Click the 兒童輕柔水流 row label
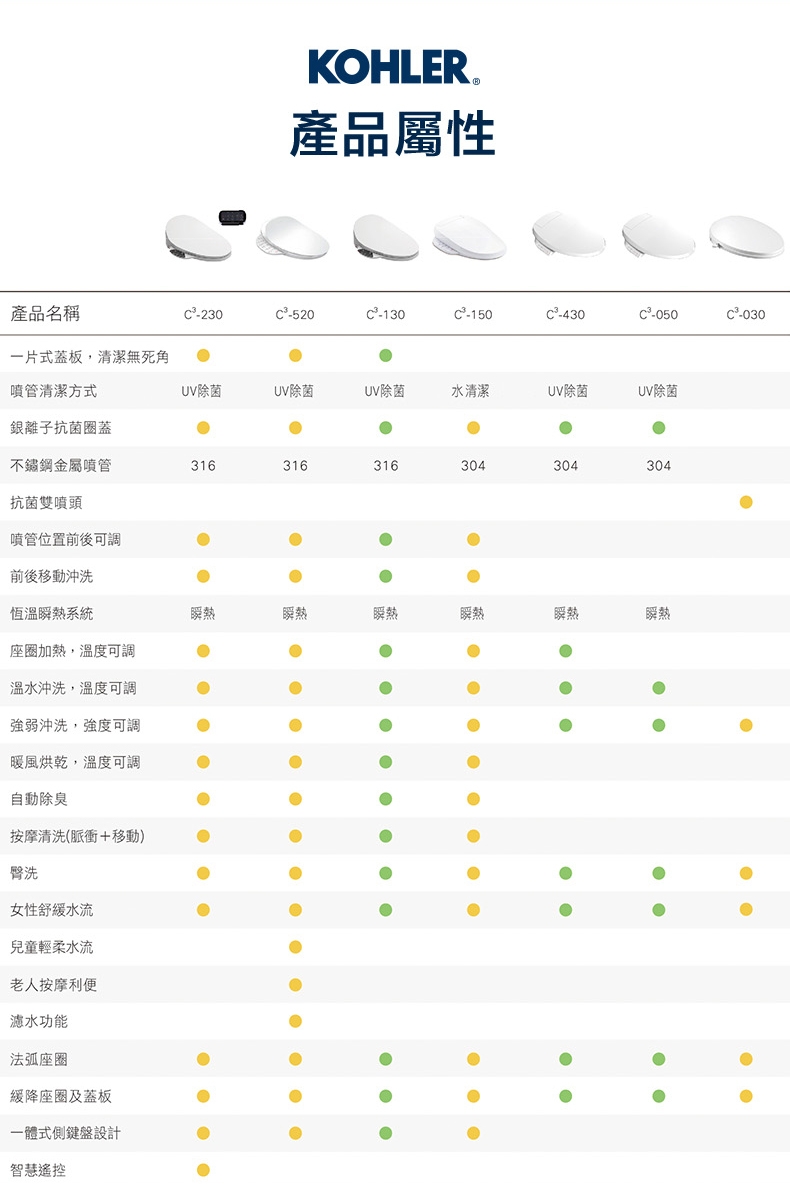790x1187 pixels. (x=52, y=947)
